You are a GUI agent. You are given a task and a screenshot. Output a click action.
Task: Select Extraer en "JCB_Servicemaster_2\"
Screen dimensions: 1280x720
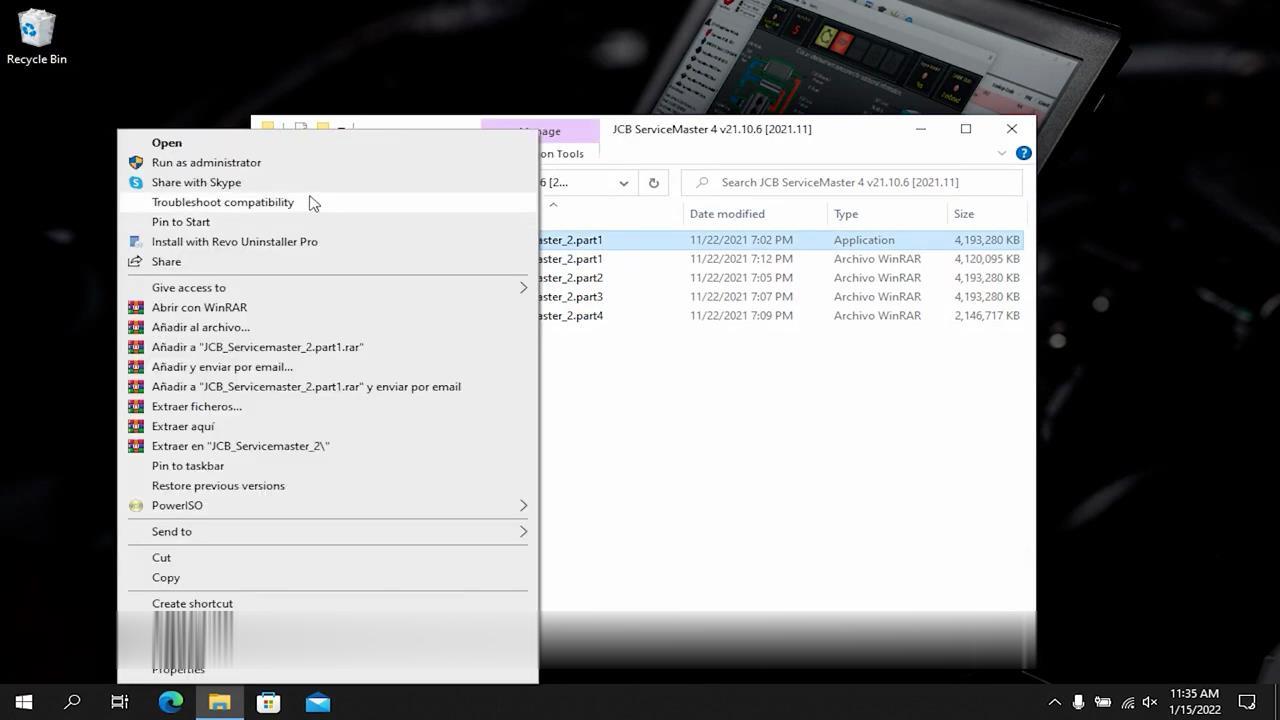[x=240, y=446]
